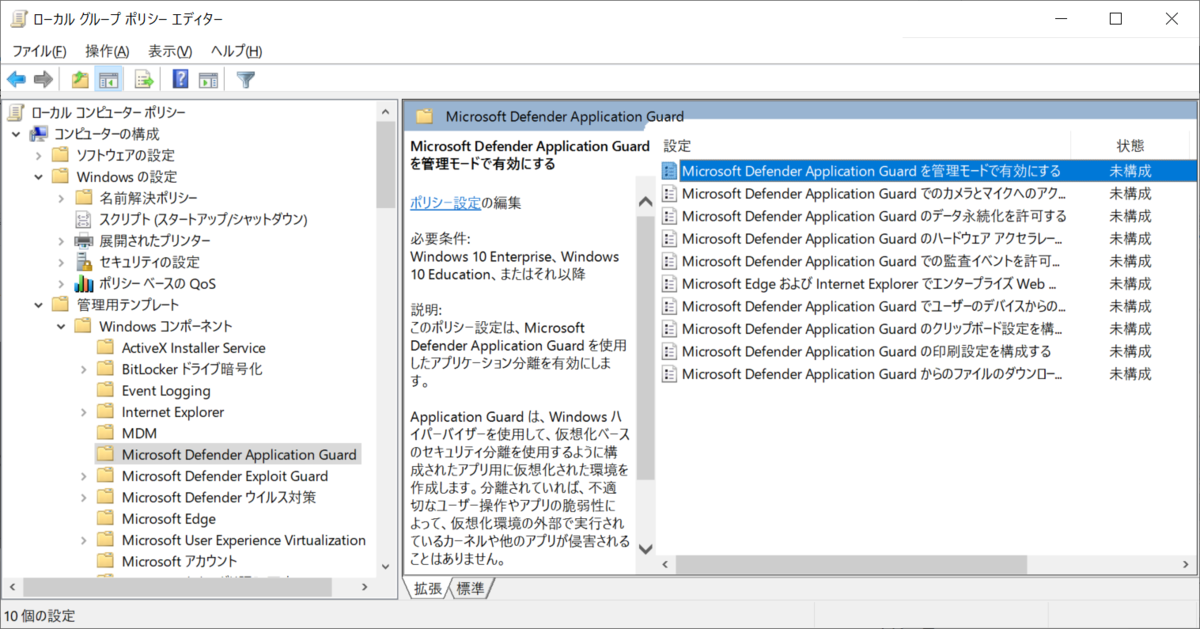Select the Microsoft アカウント tree folder
The width and height of the screenshot is (1200, 629).
[x=180, y=562]
